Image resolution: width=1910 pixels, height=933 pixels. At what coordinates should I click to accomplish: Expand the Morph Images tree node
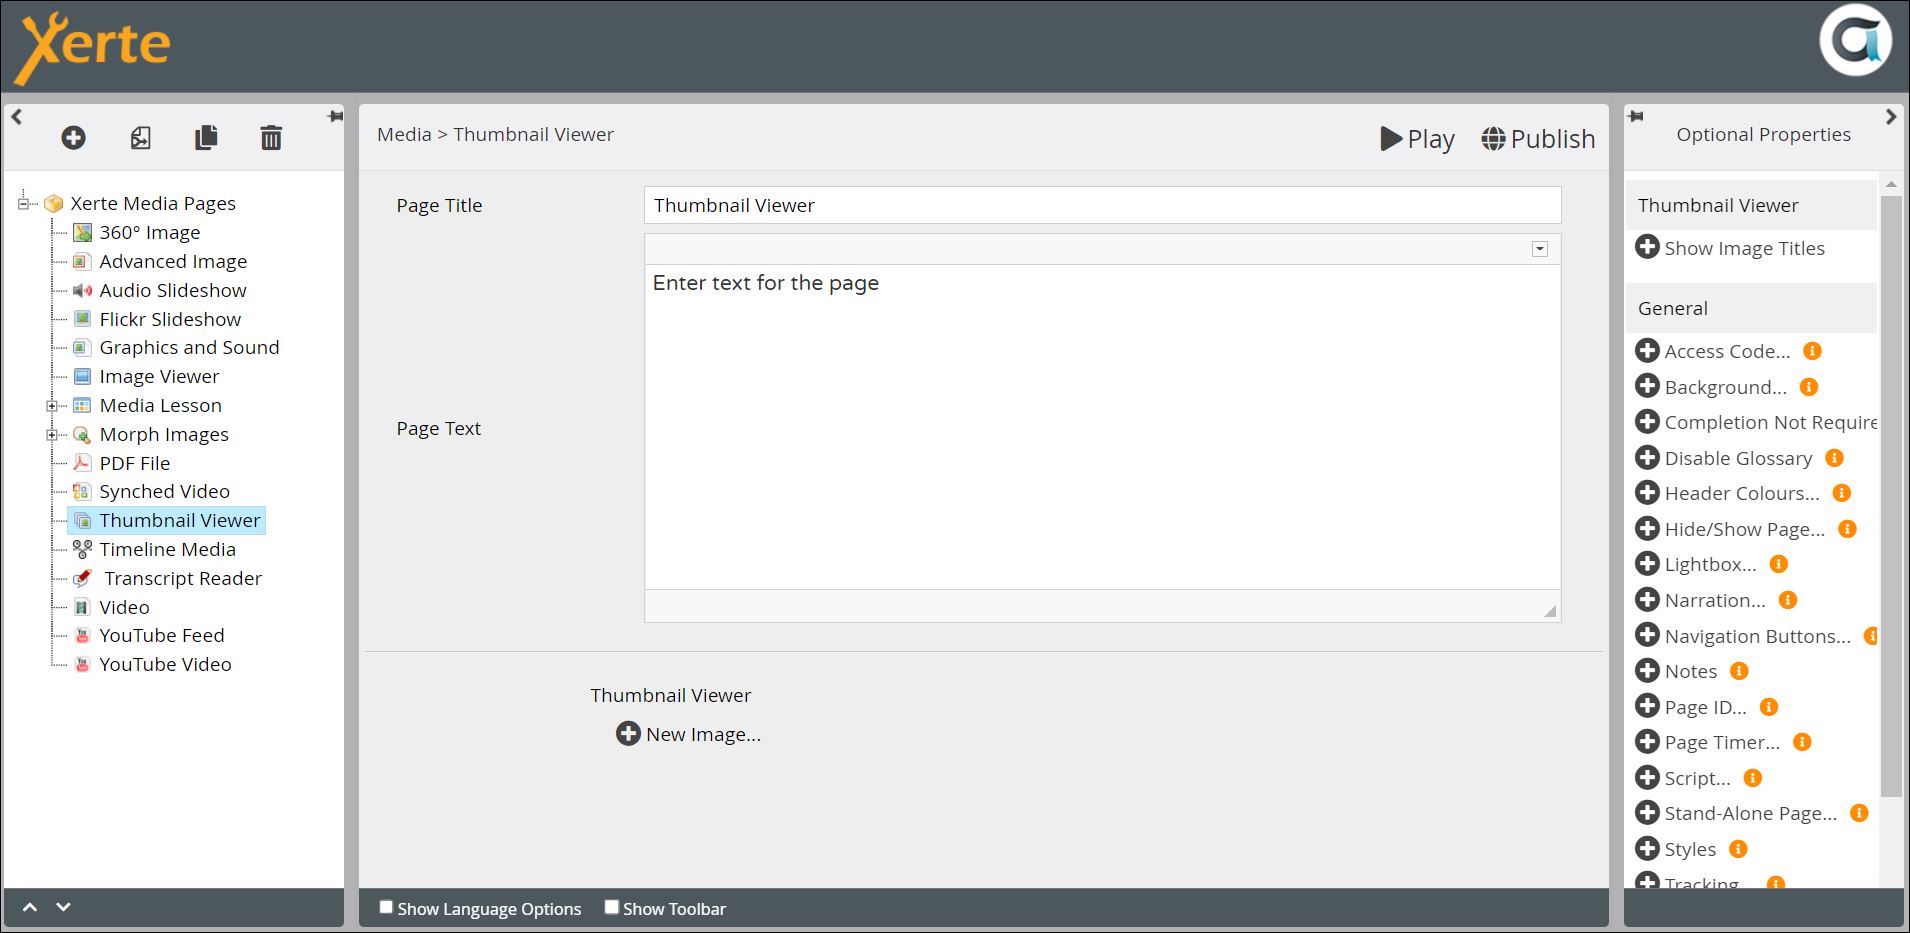click(x=52, y=435)
